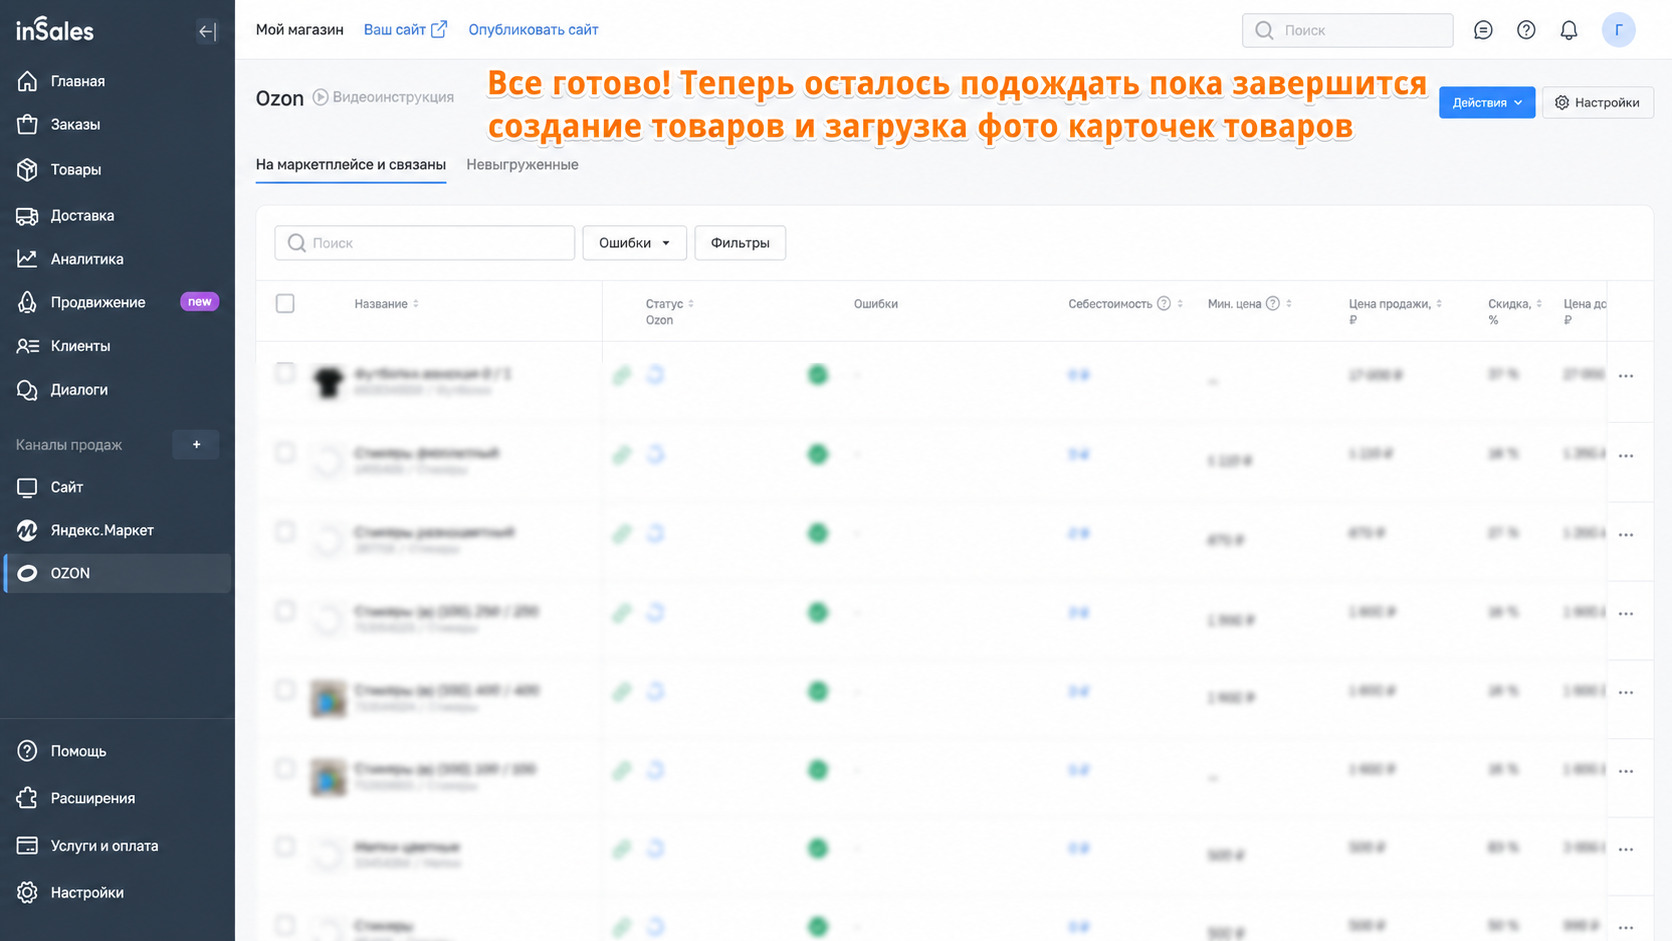Focus the product Поиск field above table
Image resolution: width=1672 pixels, height=941 pixels.
425,243
